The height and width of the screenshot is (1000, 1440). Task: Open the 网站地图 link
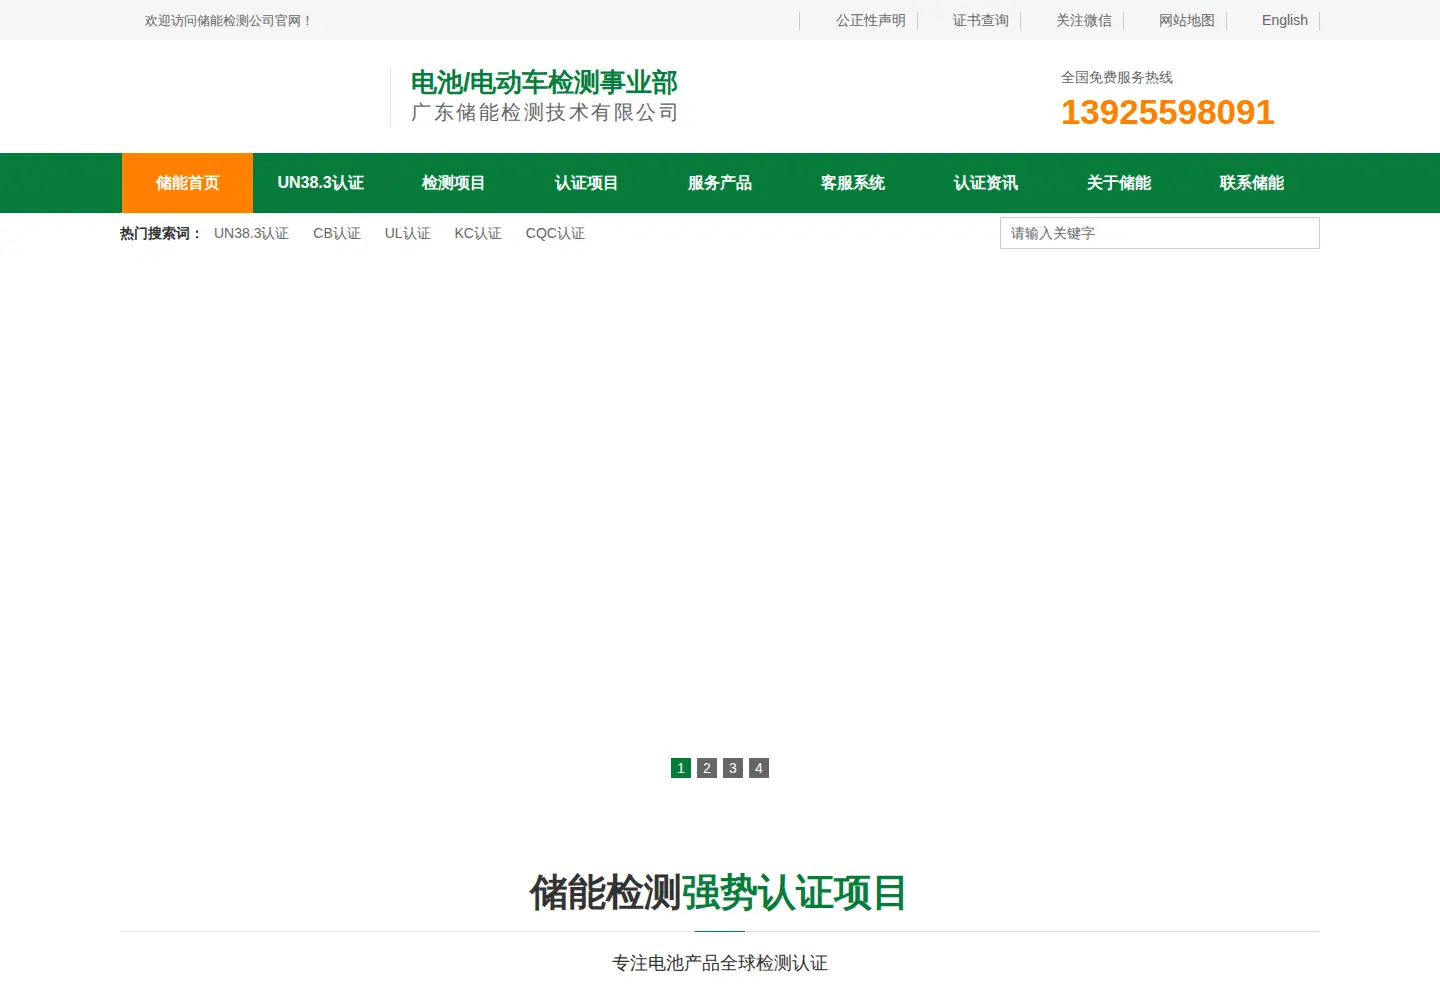pyautogui.click(x=1186, y=20)
